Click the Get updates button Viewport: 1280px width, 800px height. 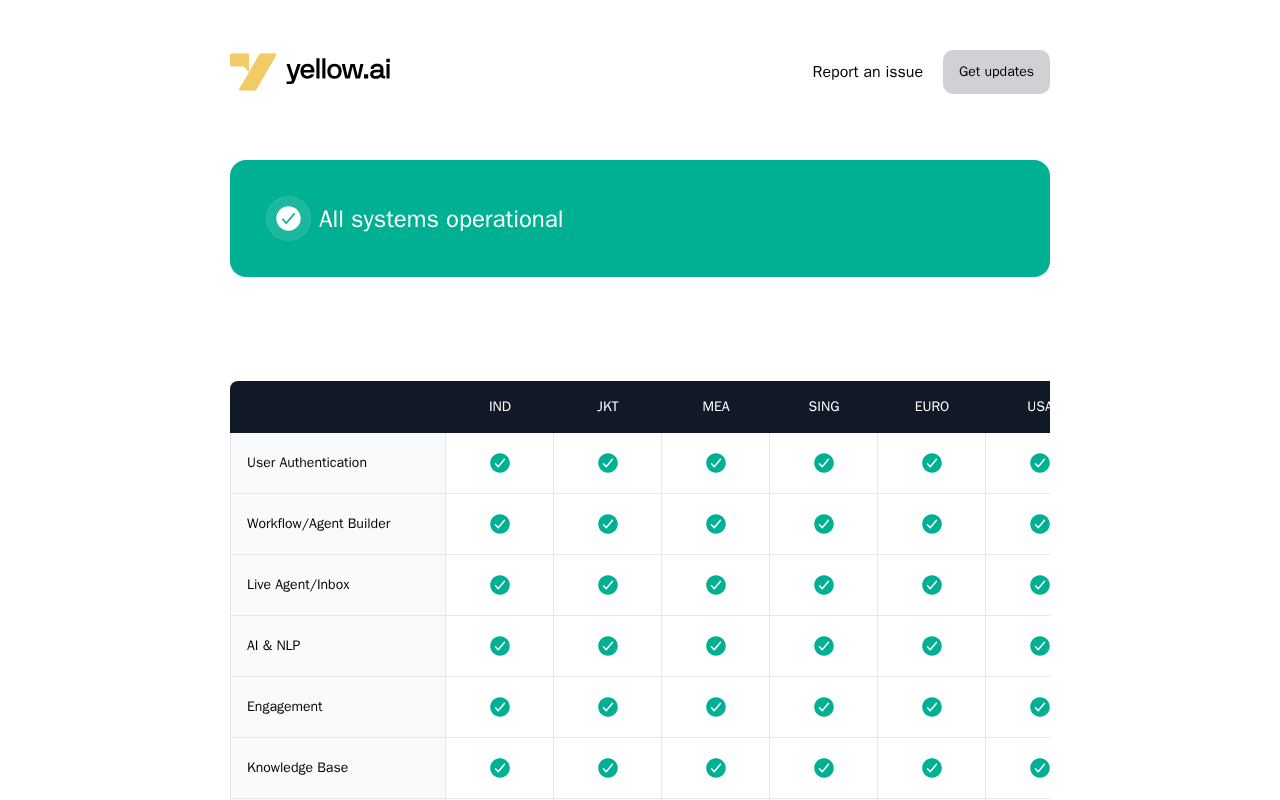996,72
